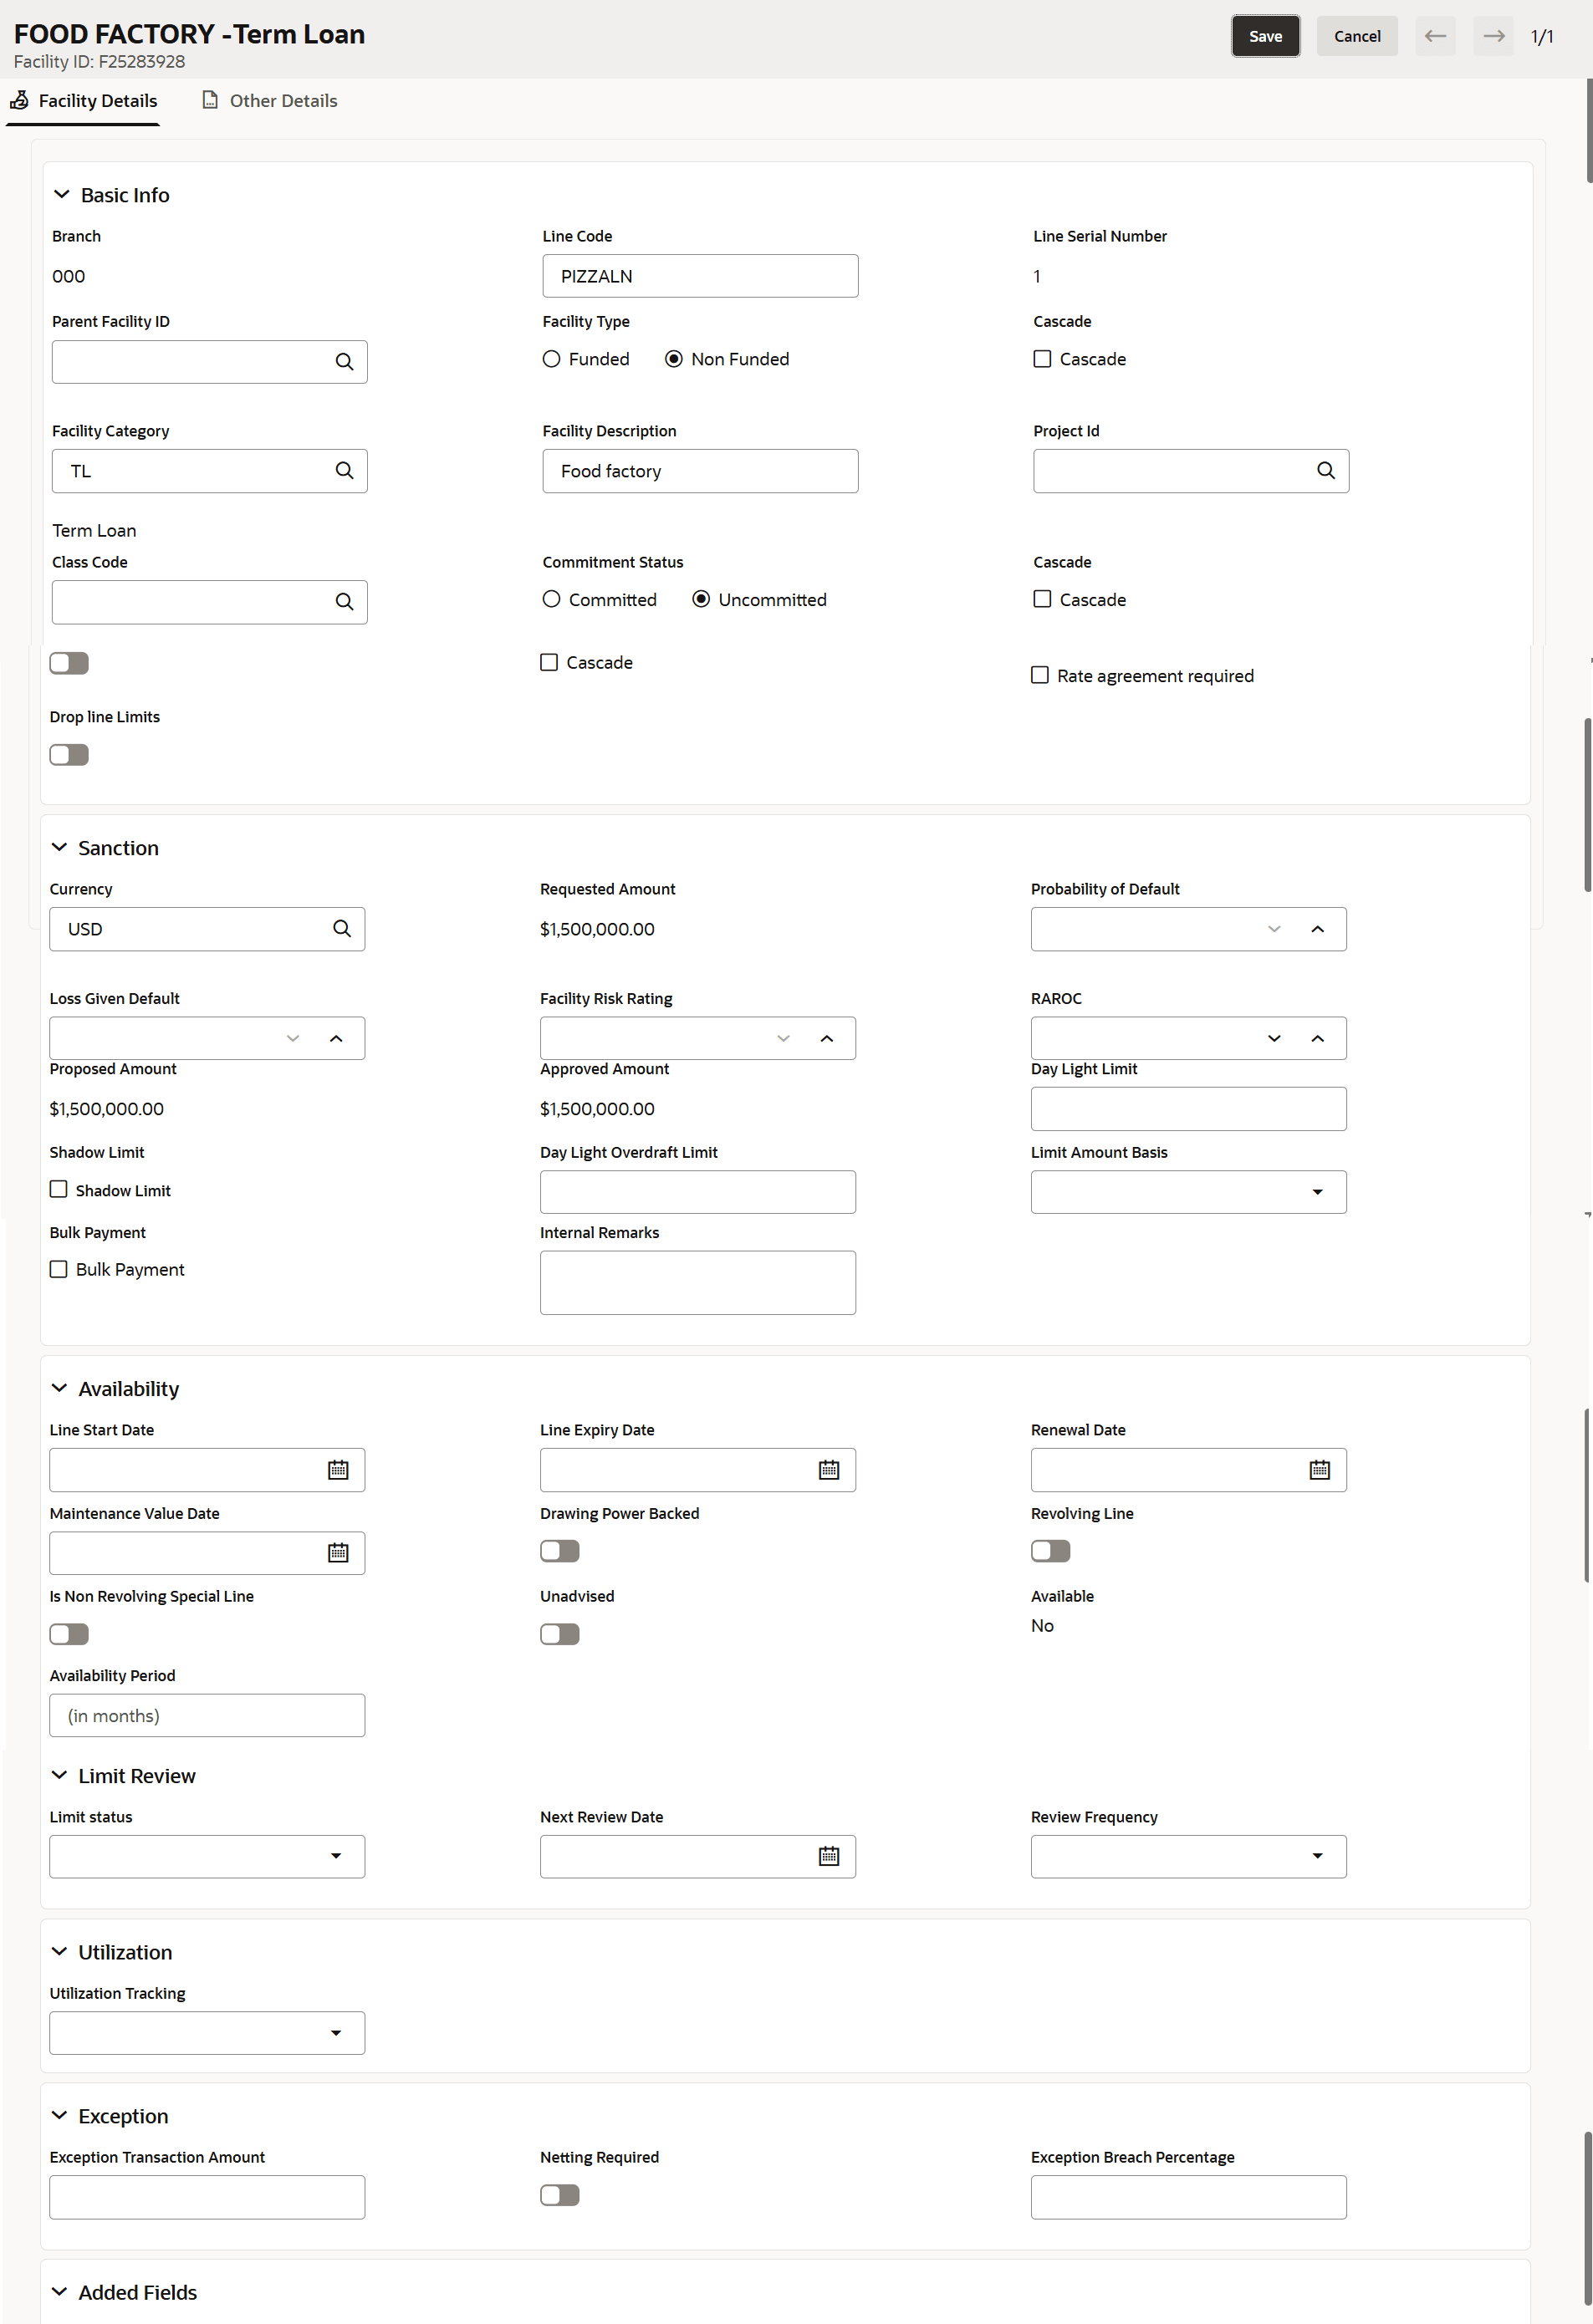Enable the Shadow Limit checkbox
Screen dimensions: 1593x2324
pos(59,1189)
